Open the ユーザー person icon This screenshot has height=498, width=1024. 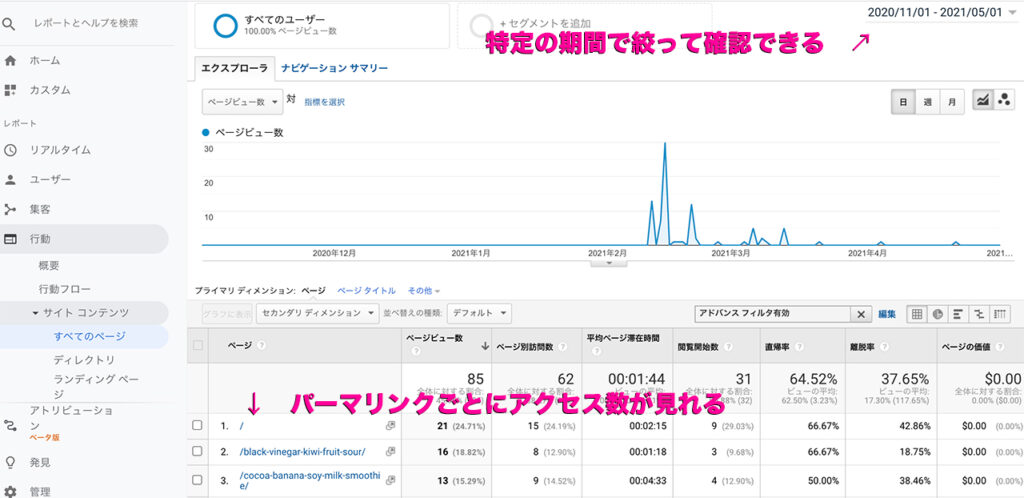pyautogui.click(x=10, y=179)
